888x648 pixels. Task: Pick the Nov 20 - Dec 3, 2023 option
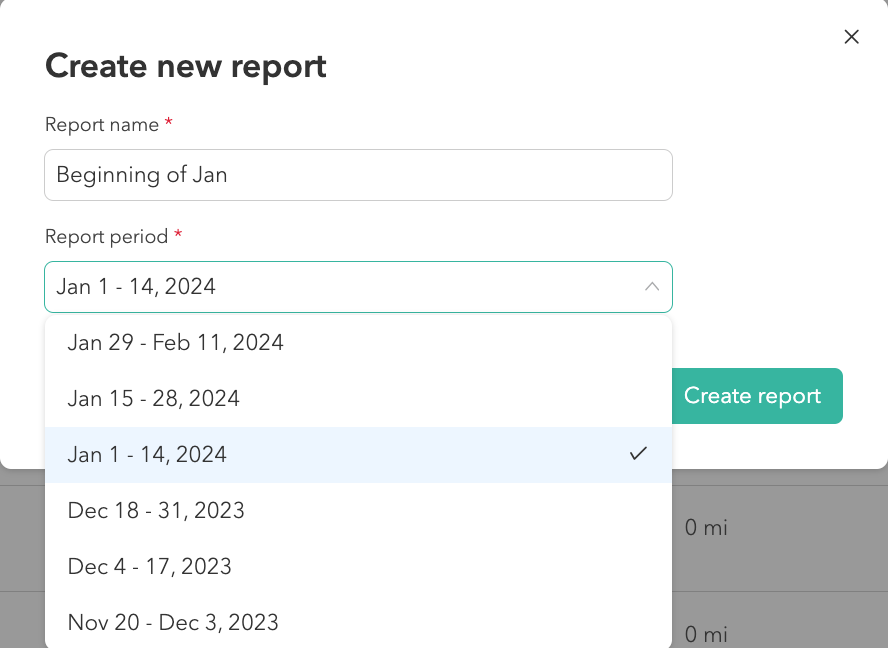(x=173, y=623)
